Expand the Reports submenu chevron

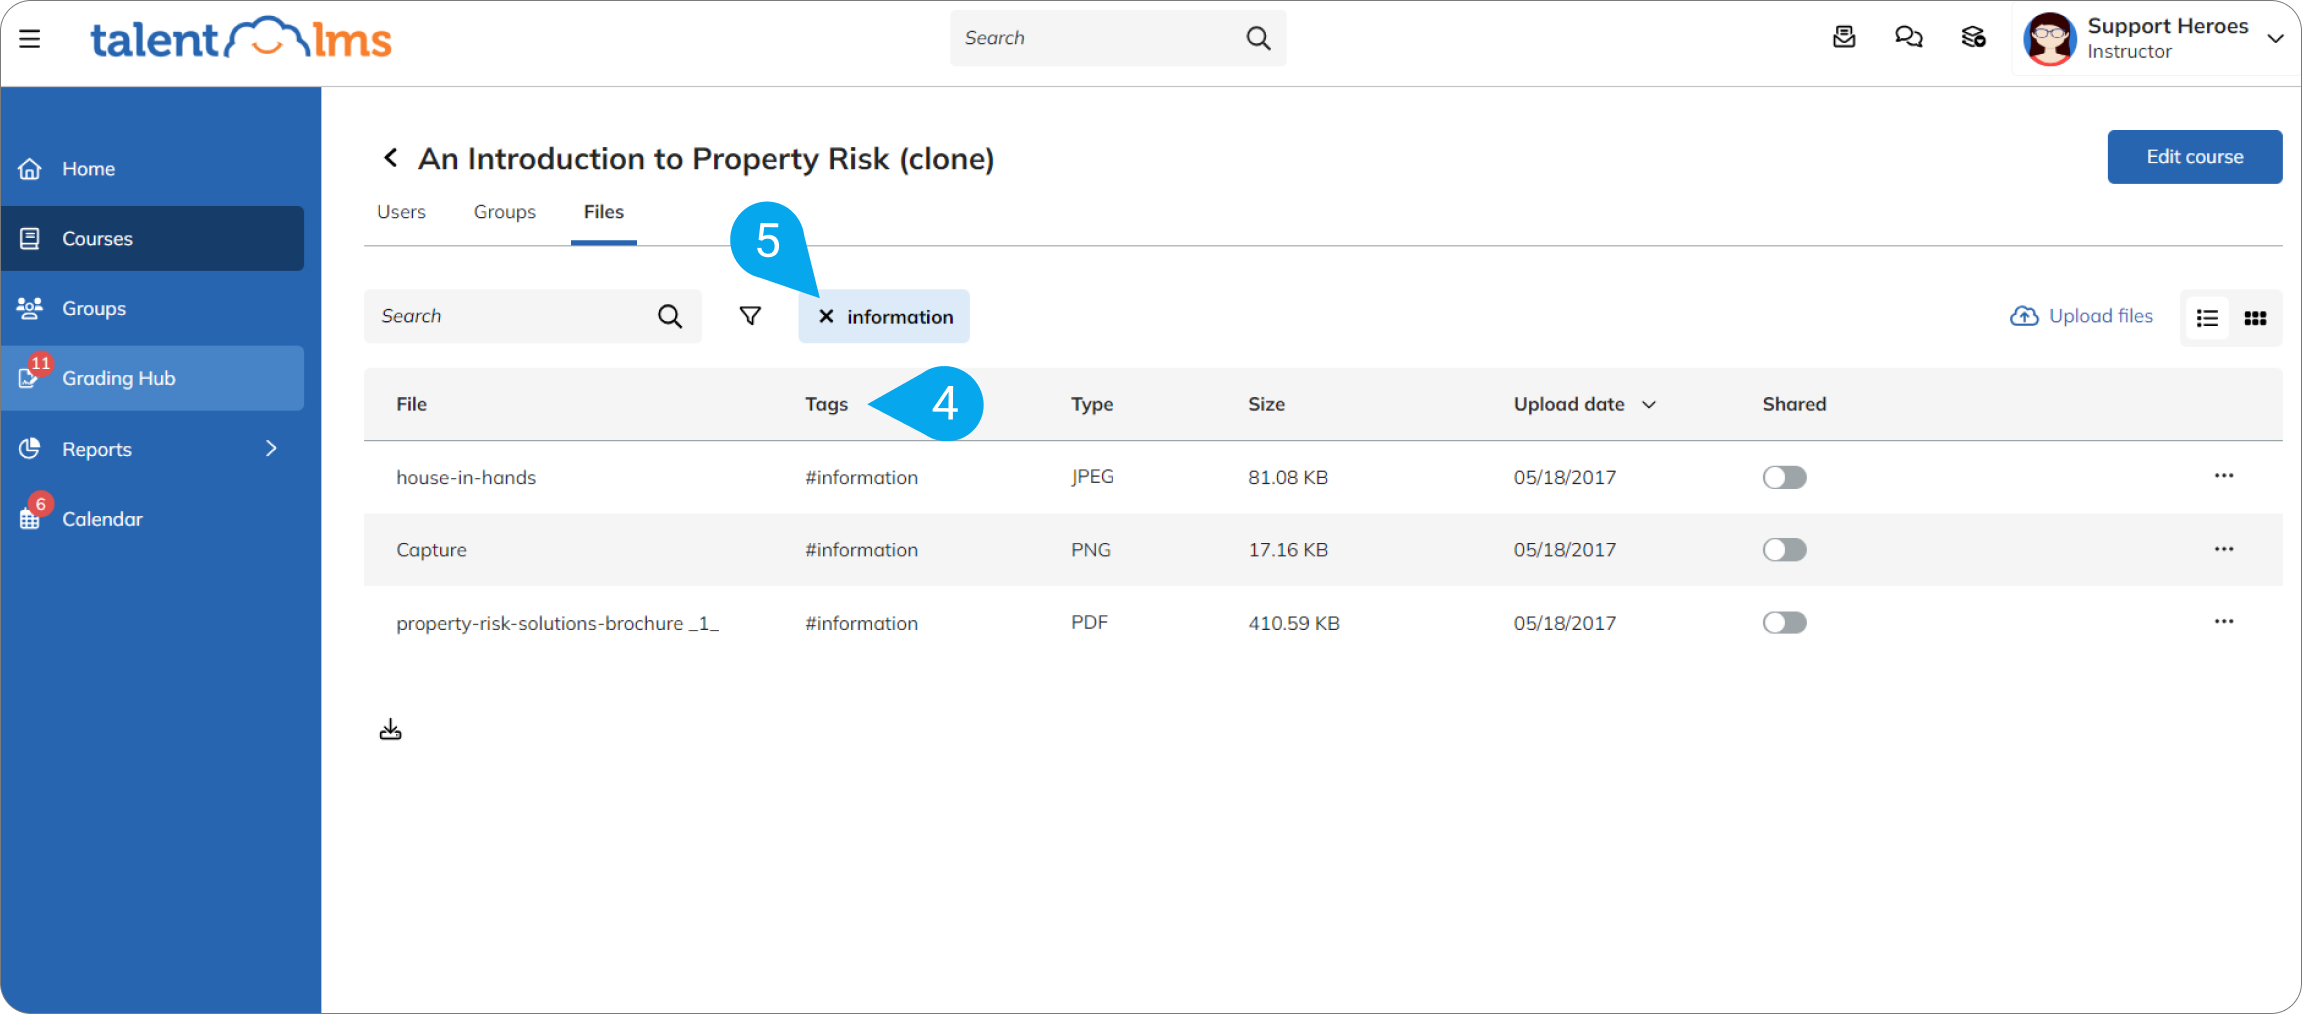[271, 449]
